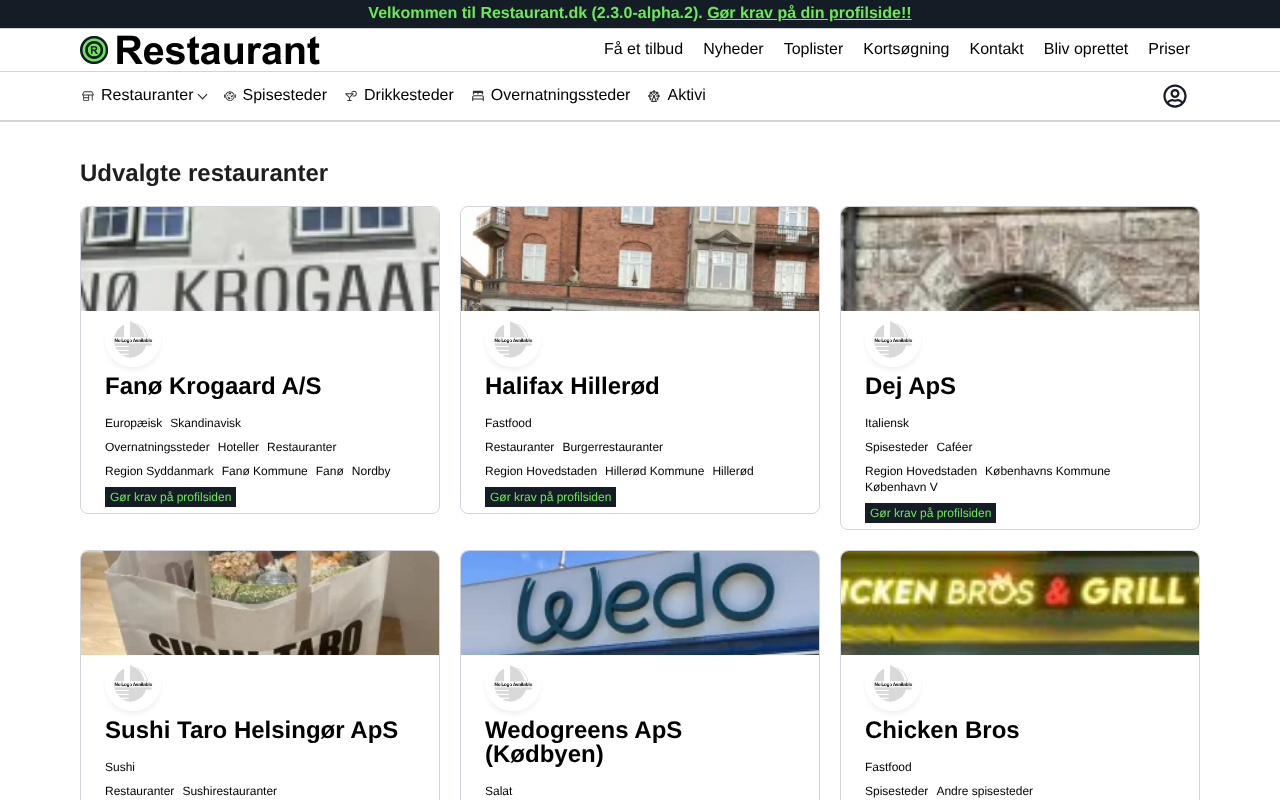1280x800 pixels.
Task: Open the Kontakt menu item
Action: pyautogui.click(x=996, y=49)
